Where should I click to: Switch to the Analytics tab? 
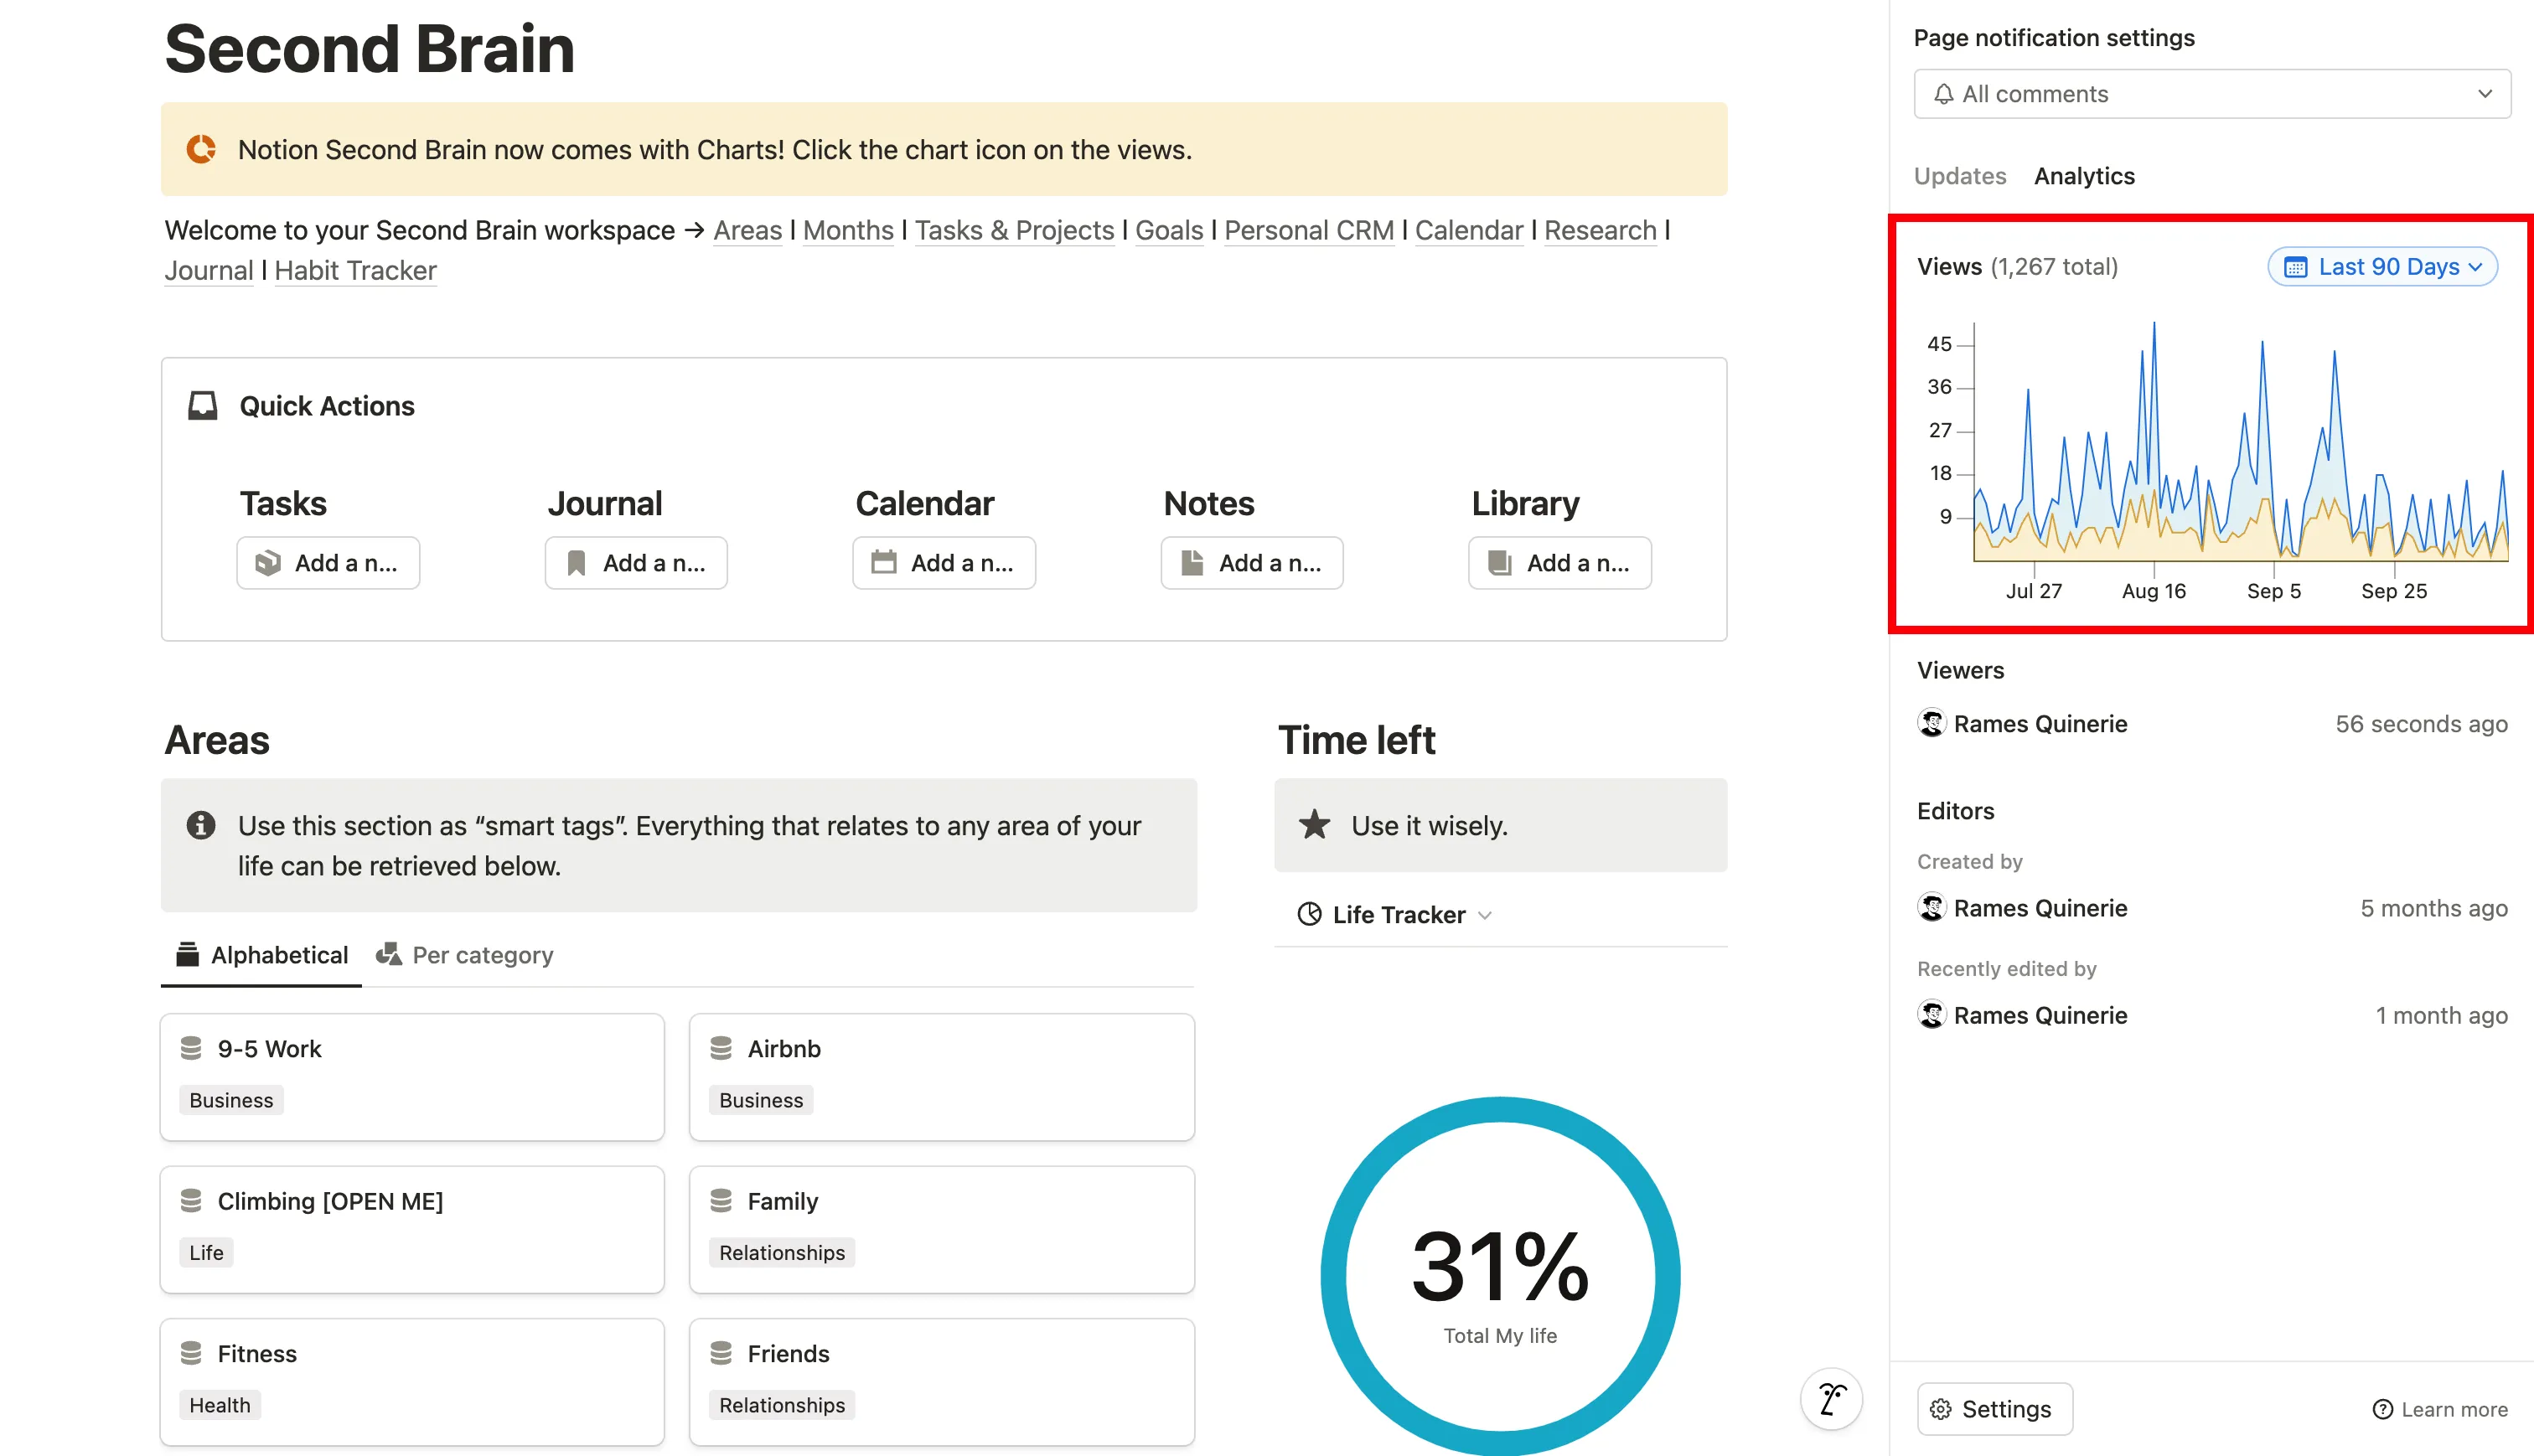[2084, 176]
